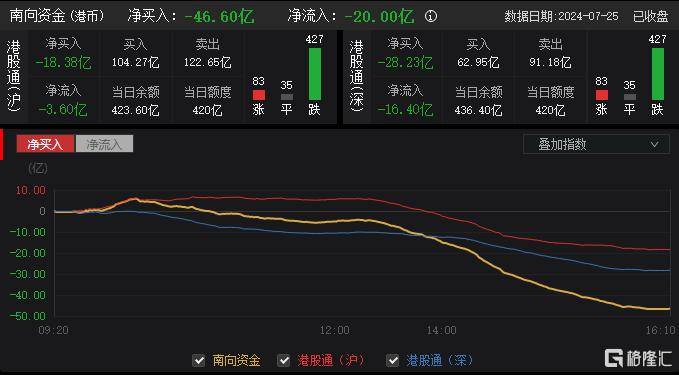The height and width of the screenshot is (375, 679).
Task: Click the chevron arrow in 叠加指数 box
Action: tap(654, 144)
